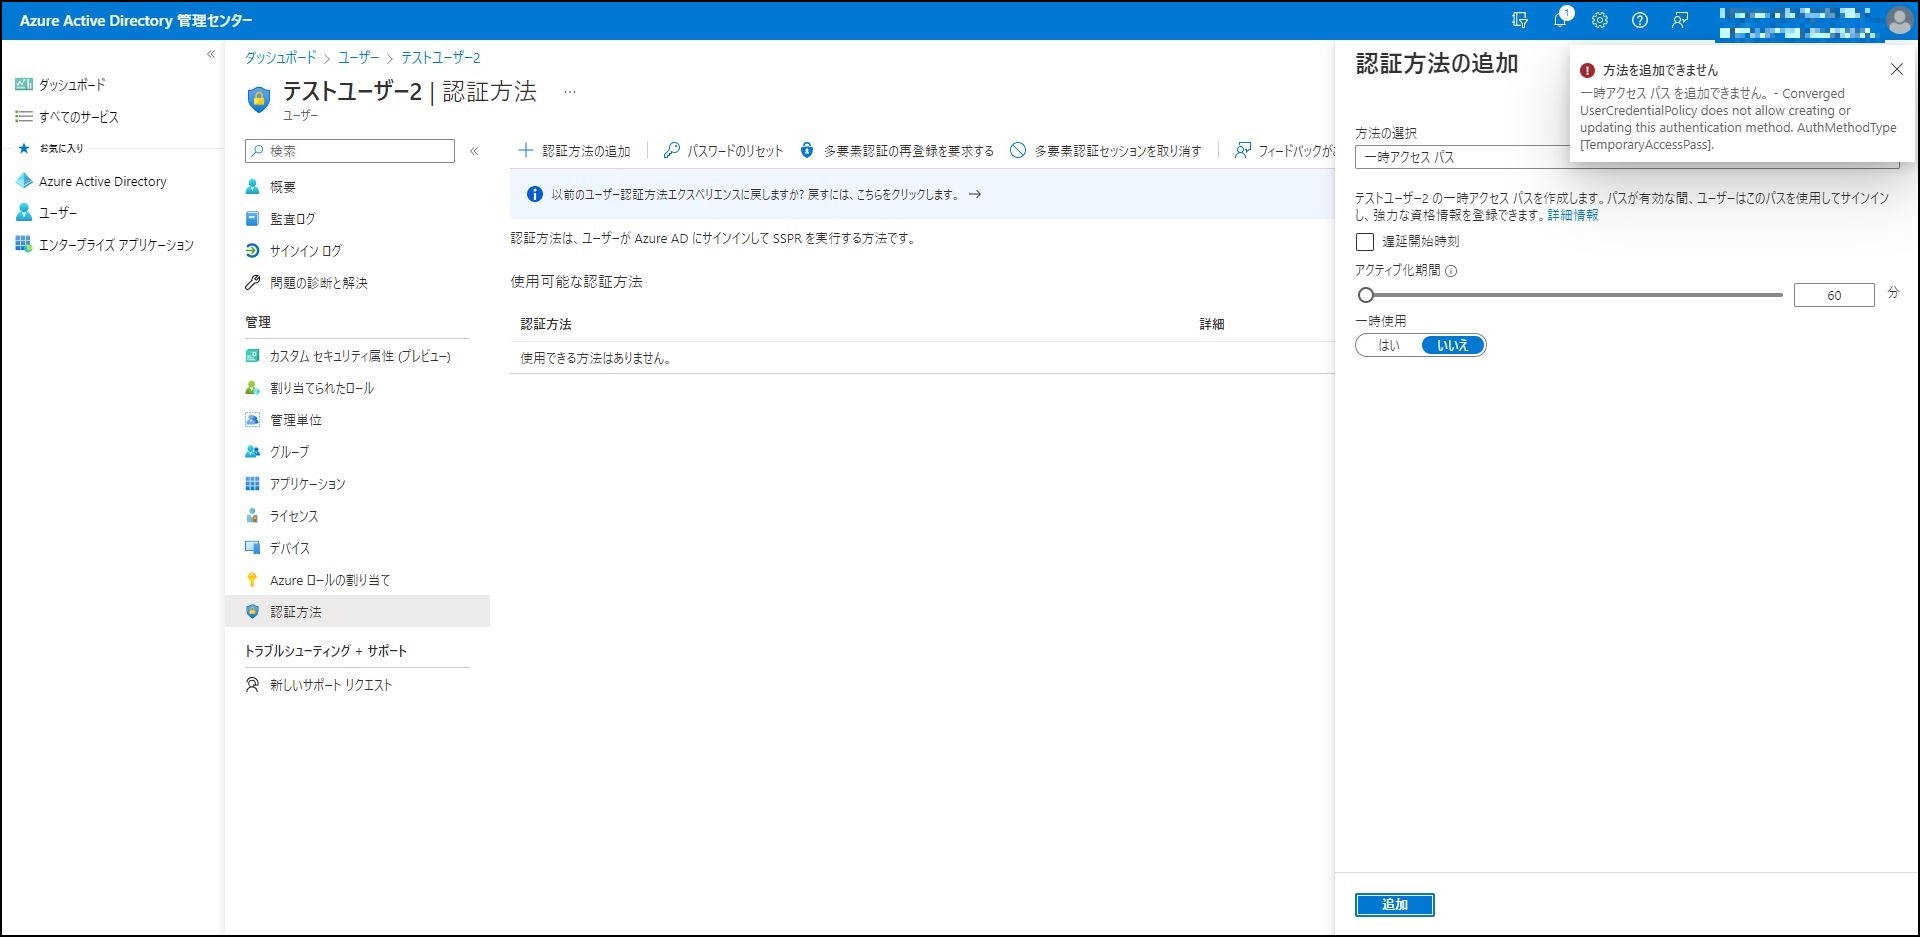Screen dimensions: 1920x937
Task: Collapse the left navigation with double chevron
Action: 211,54
